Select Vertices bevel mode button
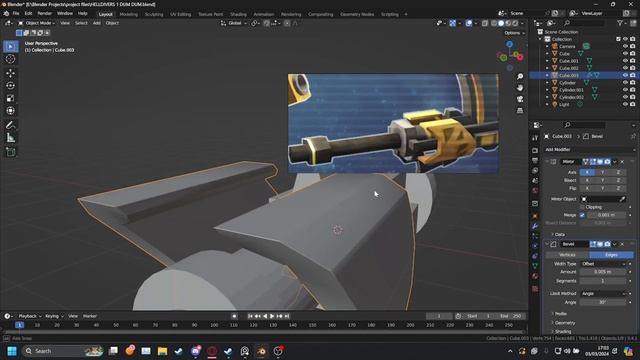Image resolution: width=640 pixels, height=360 pixels. point(567,255)
